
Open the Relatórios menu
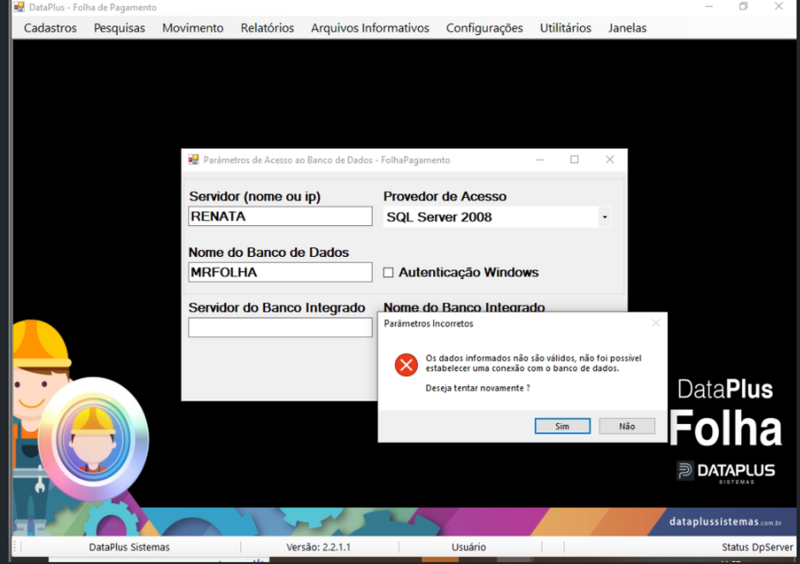(x=267, y=28)
